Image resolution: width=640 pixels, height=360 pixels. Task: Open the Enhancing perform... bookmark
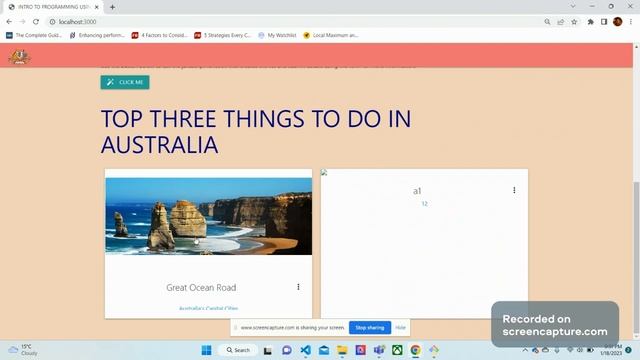(97, 36)
